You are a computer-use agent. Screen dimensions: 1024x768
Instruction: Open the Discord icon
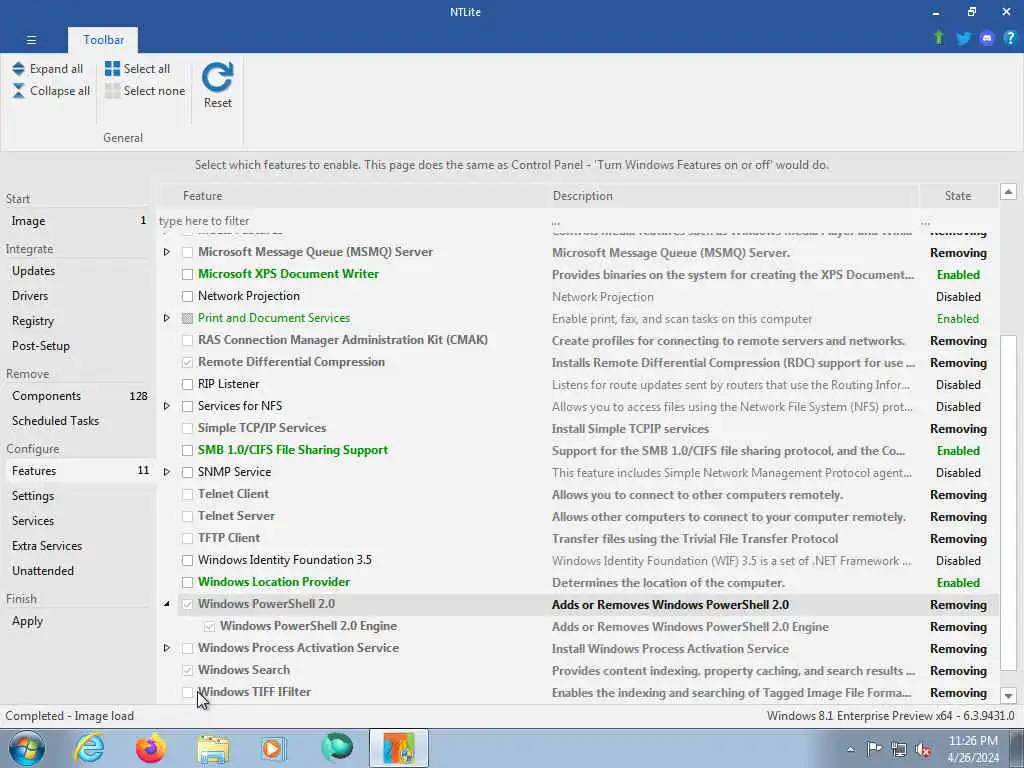(987, 38)
